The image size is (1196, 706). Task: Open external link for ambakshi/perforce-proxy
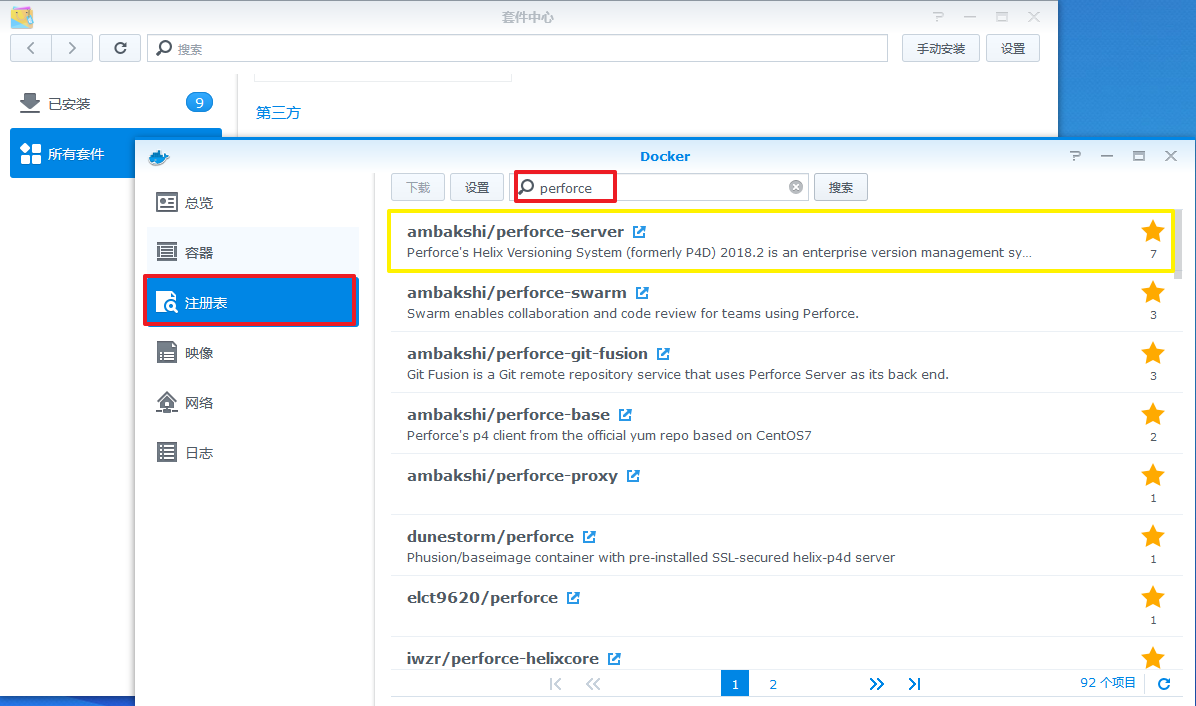pos(633,476)
